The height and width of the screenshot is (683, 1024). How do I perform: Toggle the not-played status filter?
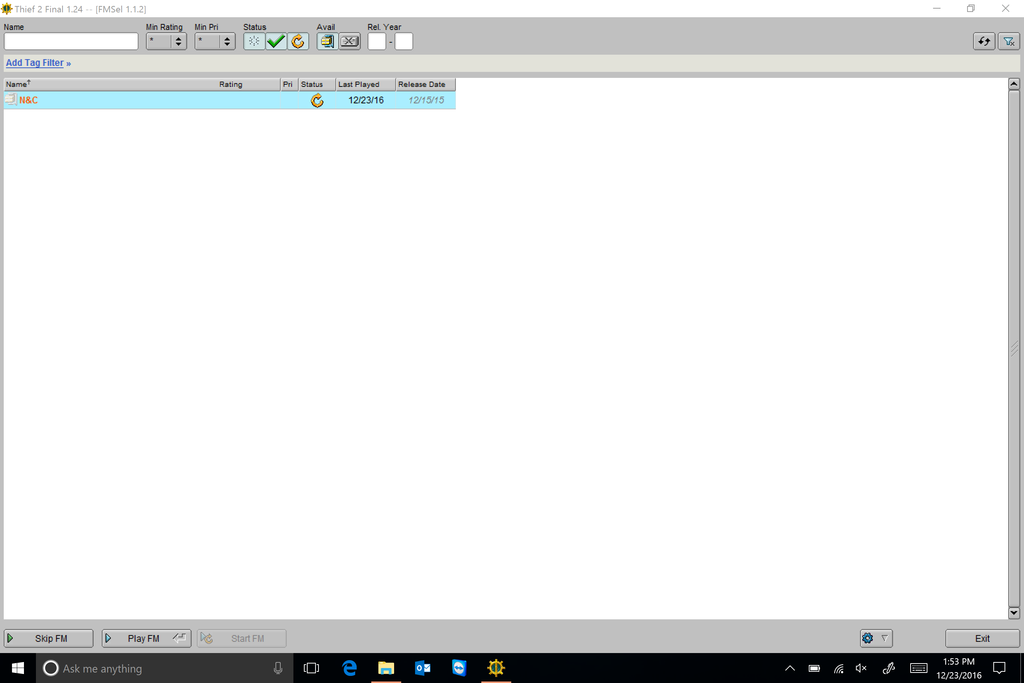pos(254,41)
